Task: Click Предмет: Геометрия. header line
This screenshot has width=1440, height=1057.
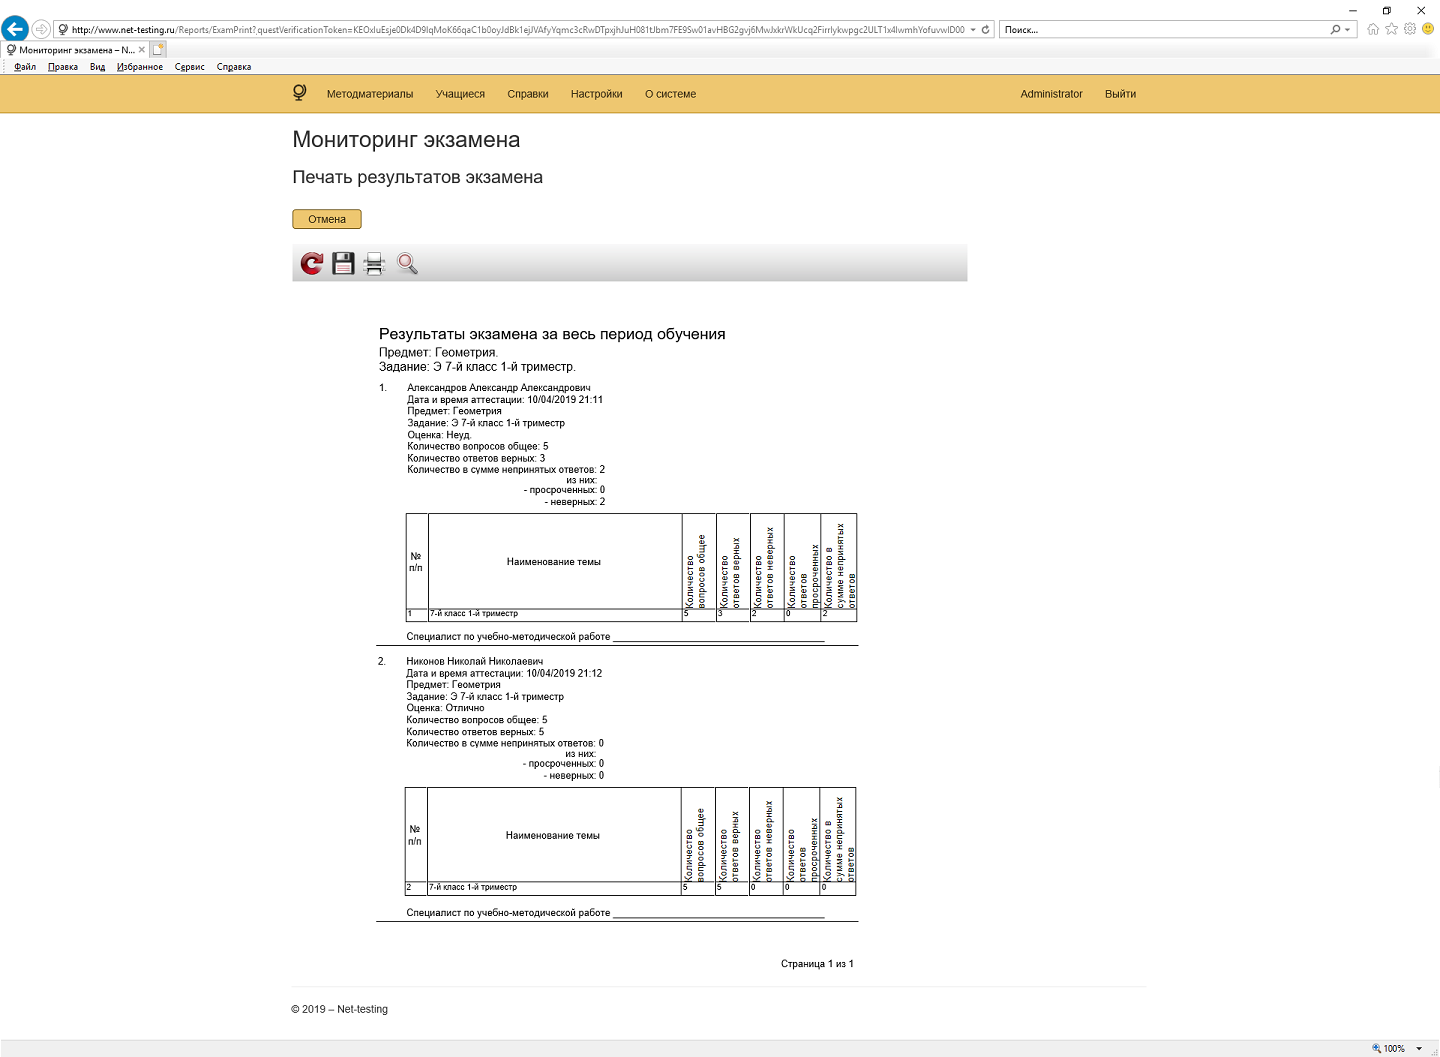Action: (x=438, y=352)
